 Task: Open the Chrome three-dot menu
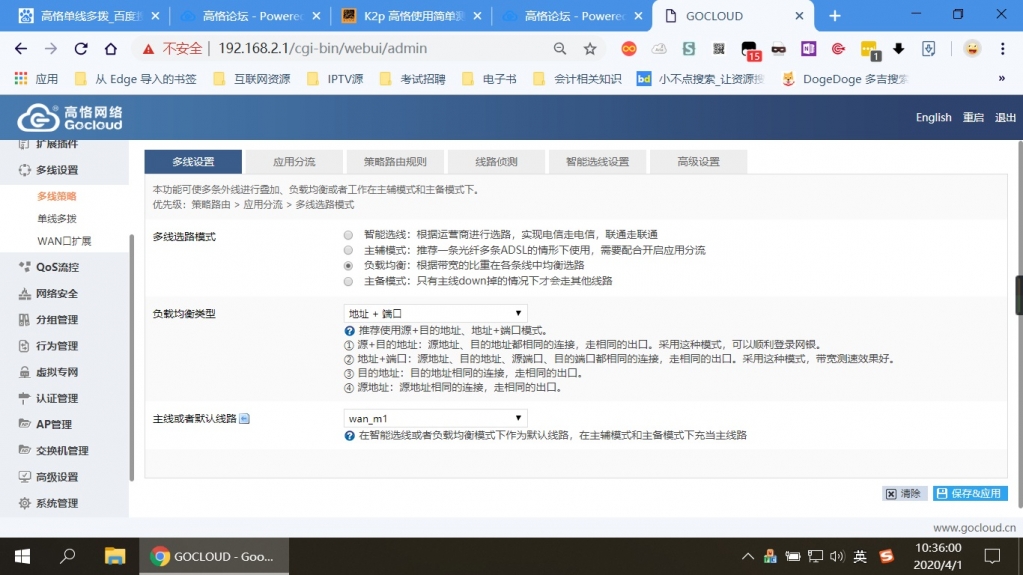tap(1003, 48)
